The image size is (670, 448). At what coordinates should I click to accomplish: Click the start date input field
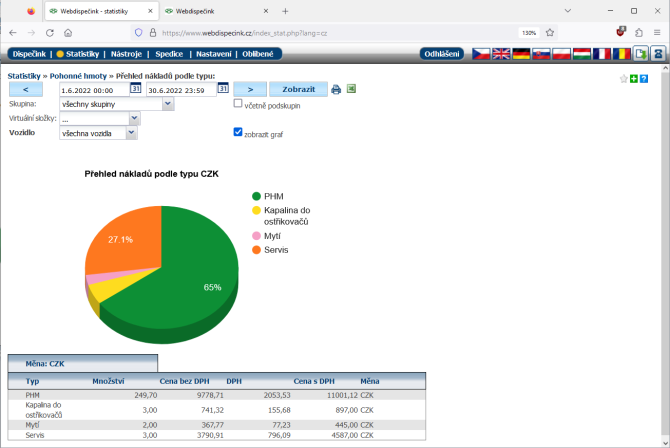pos(94,90)
